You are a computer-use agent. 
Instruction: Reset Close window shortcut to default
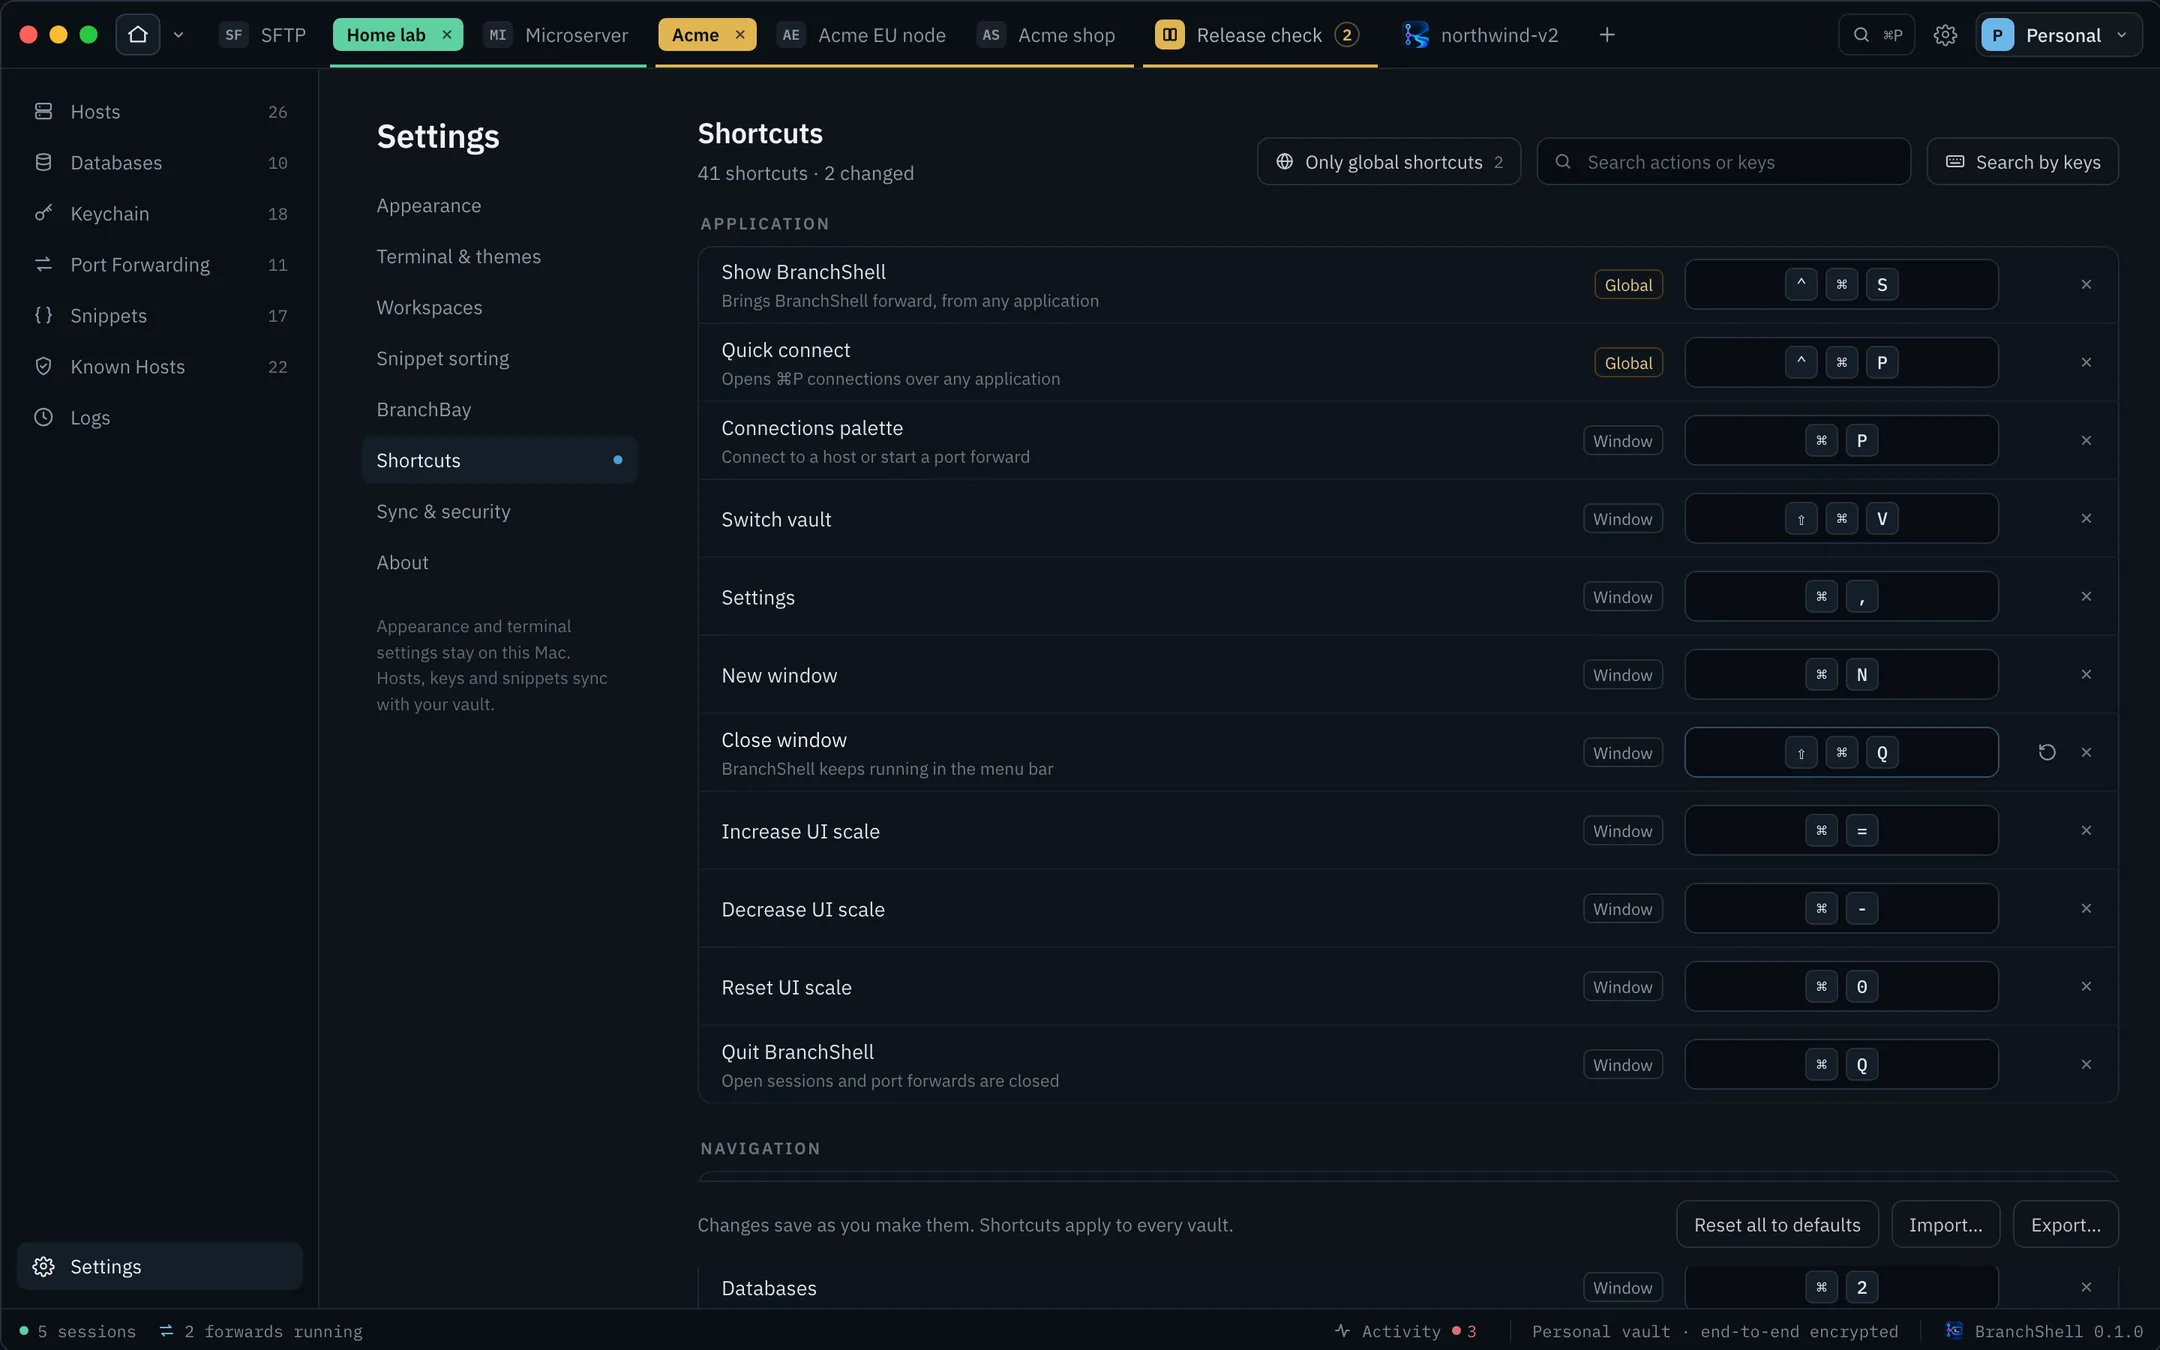[2047, 753]
